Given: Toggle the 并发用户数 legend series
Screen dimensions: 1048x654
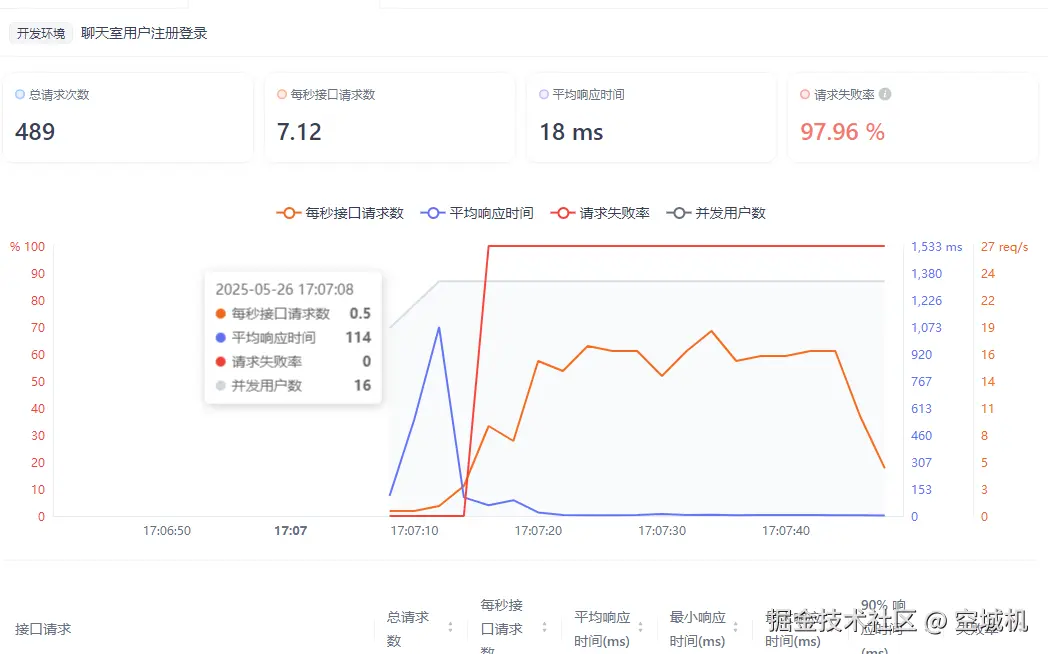Looking at the screenshot, I should tap(716, 213).
